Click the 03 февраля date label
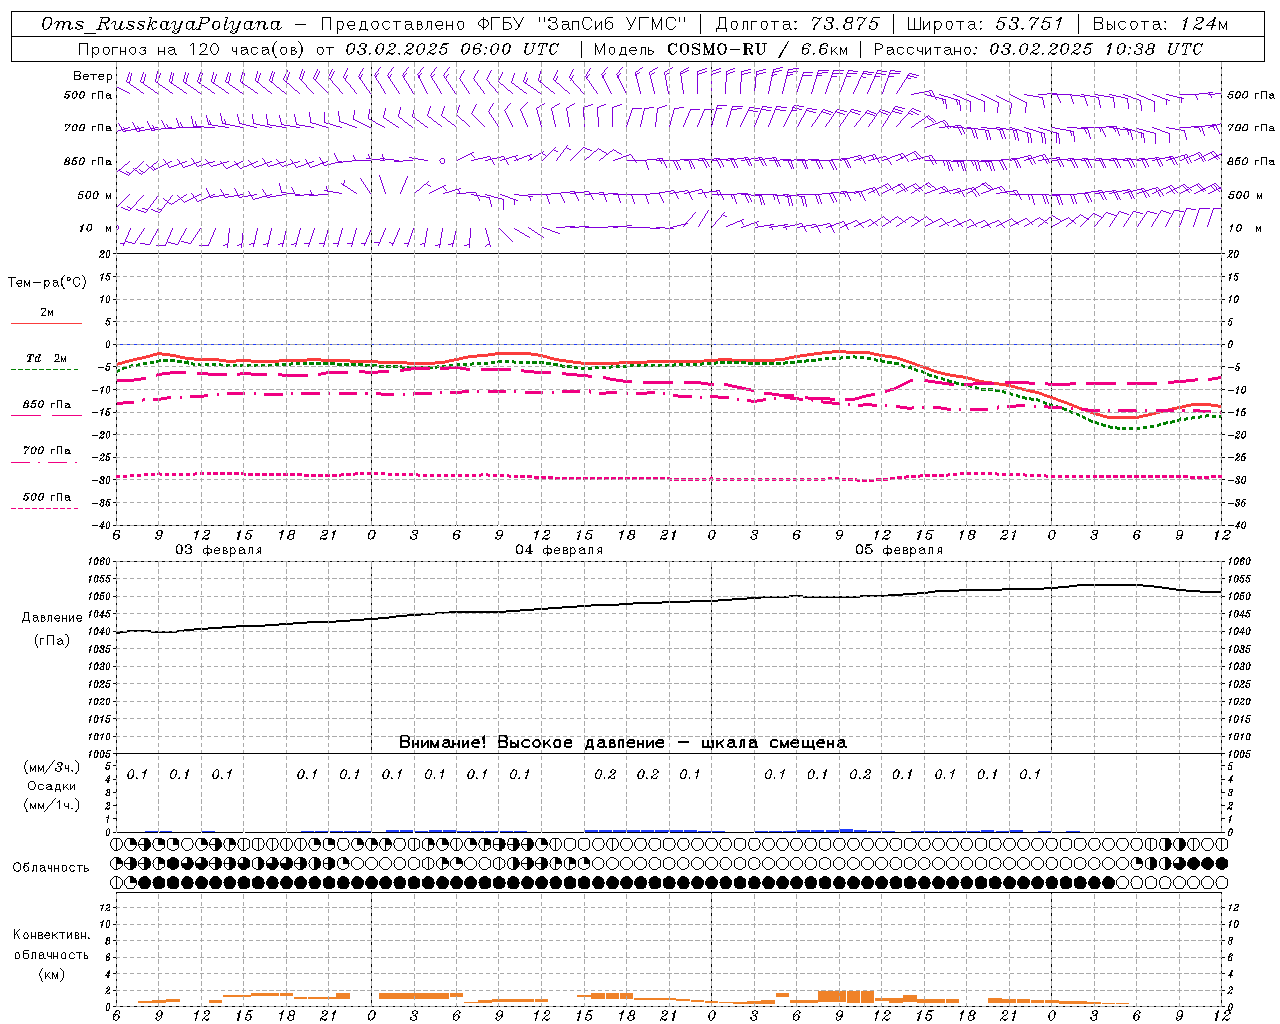 (219, 550)
